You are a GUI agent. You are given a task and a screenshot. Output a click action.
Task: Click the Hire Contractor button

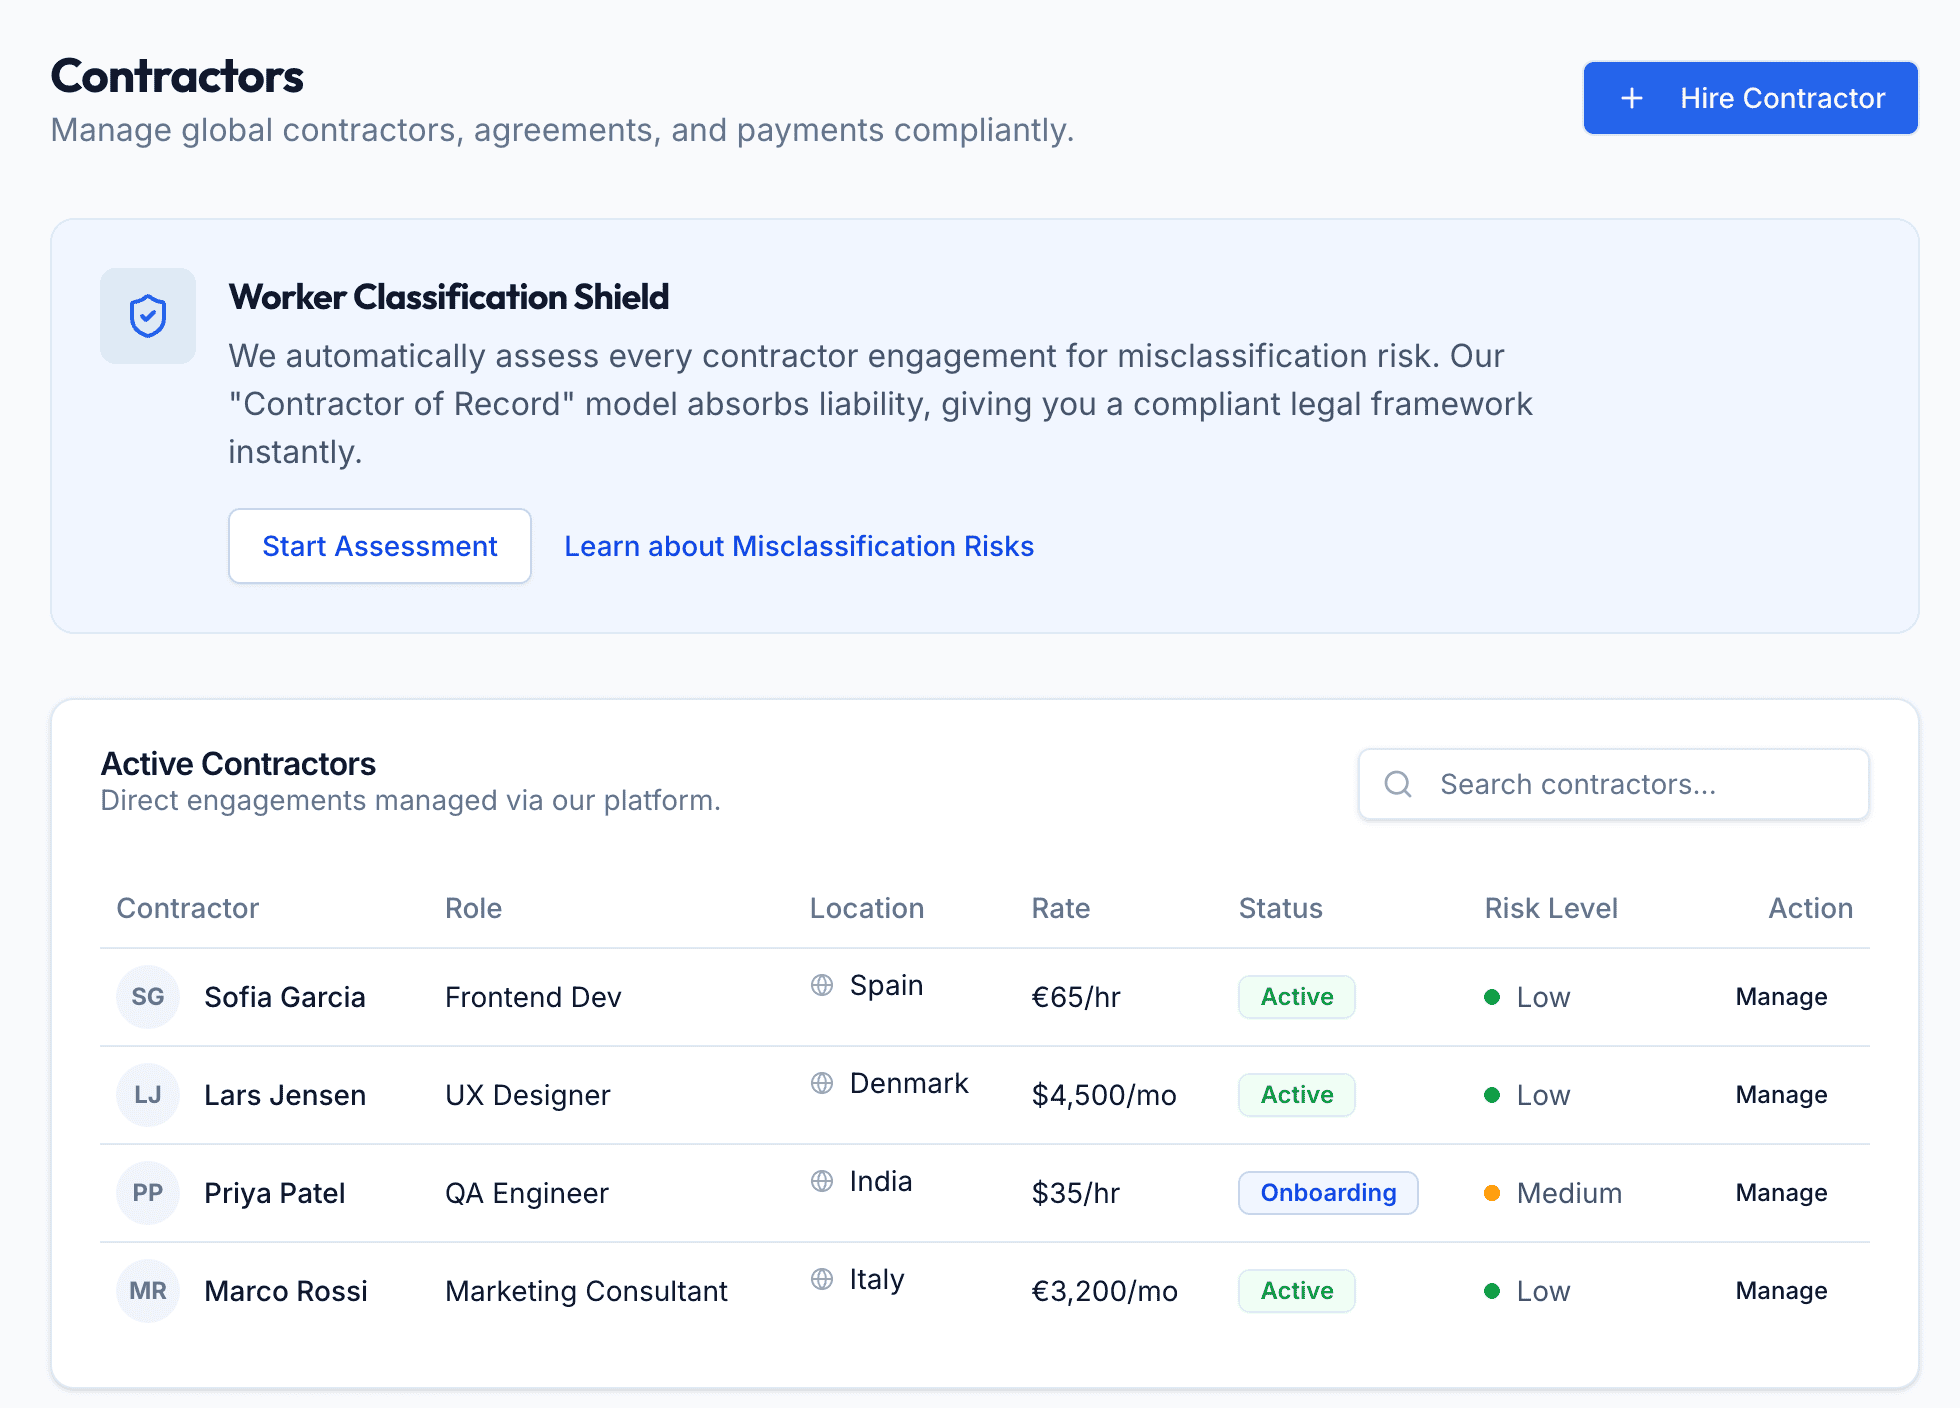click(1750, 98)
